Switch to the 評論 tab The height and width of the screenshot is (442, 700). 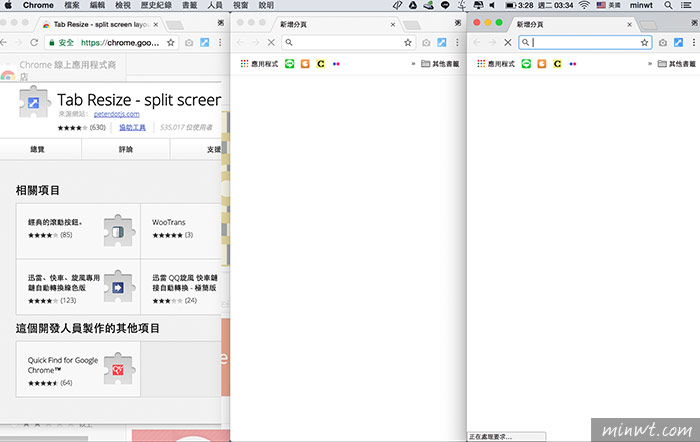pos(126,149)
